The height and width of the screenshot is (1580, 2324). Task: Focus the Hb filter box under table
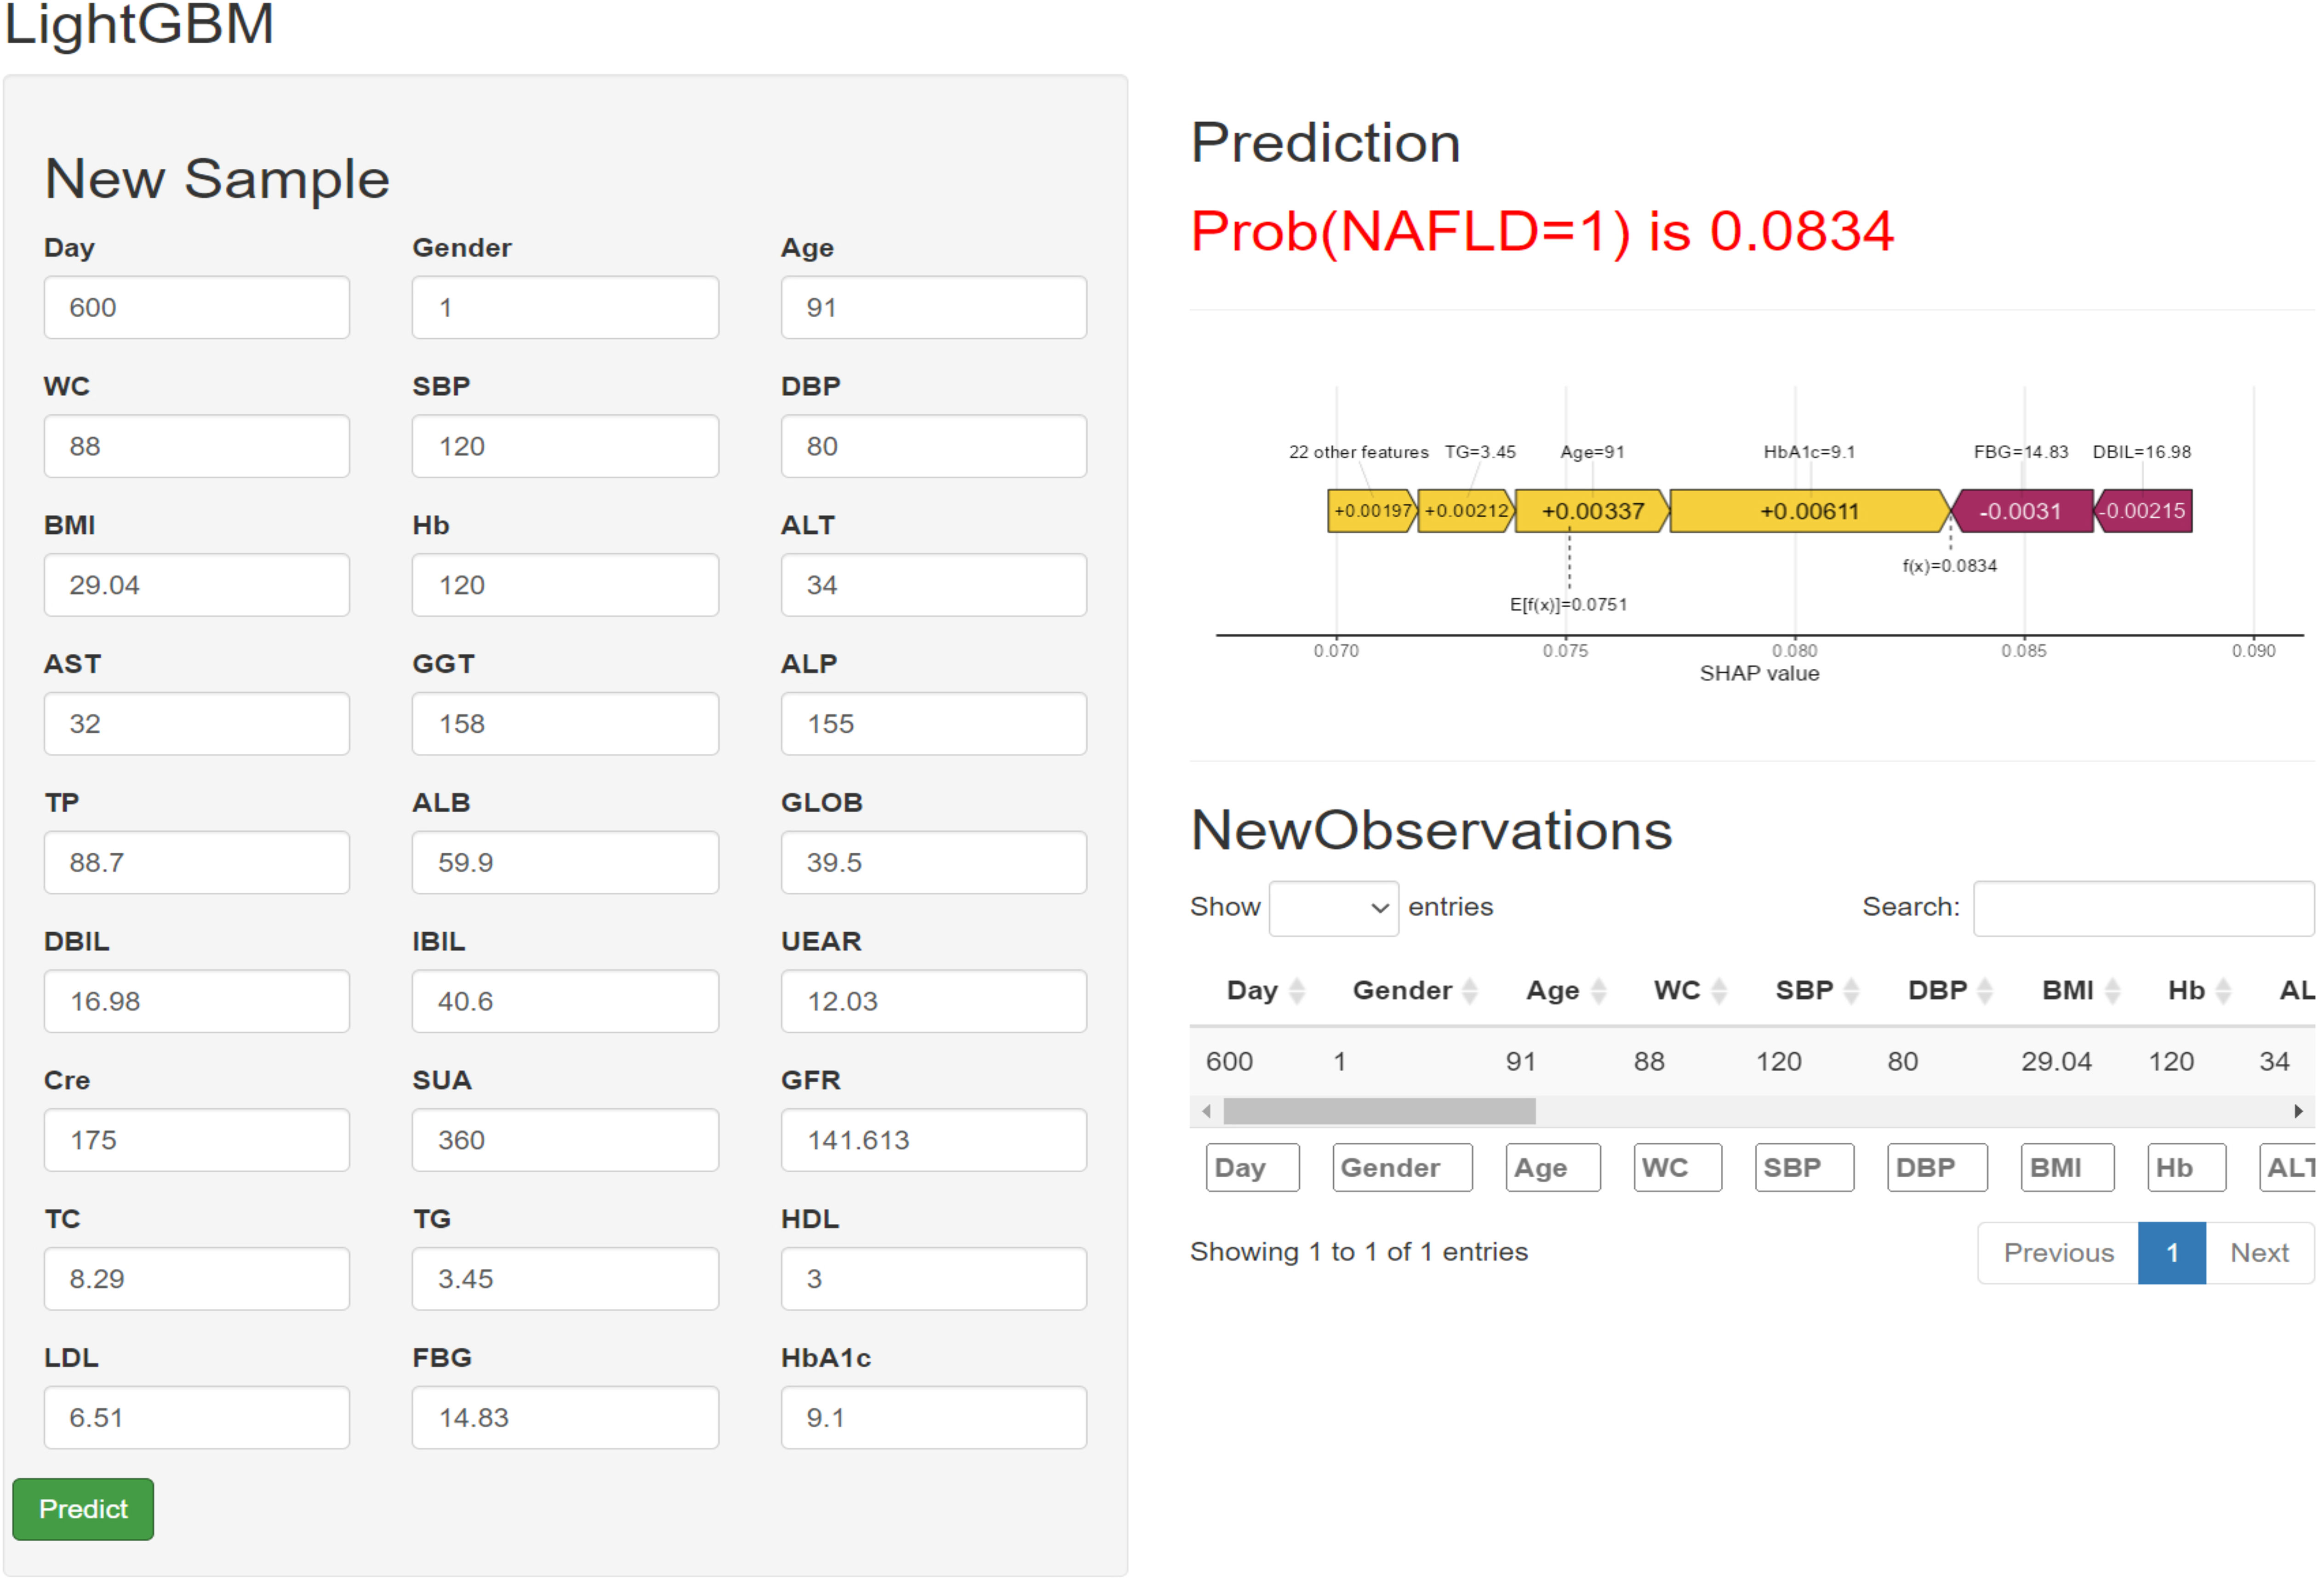tap(2186, 1167)
